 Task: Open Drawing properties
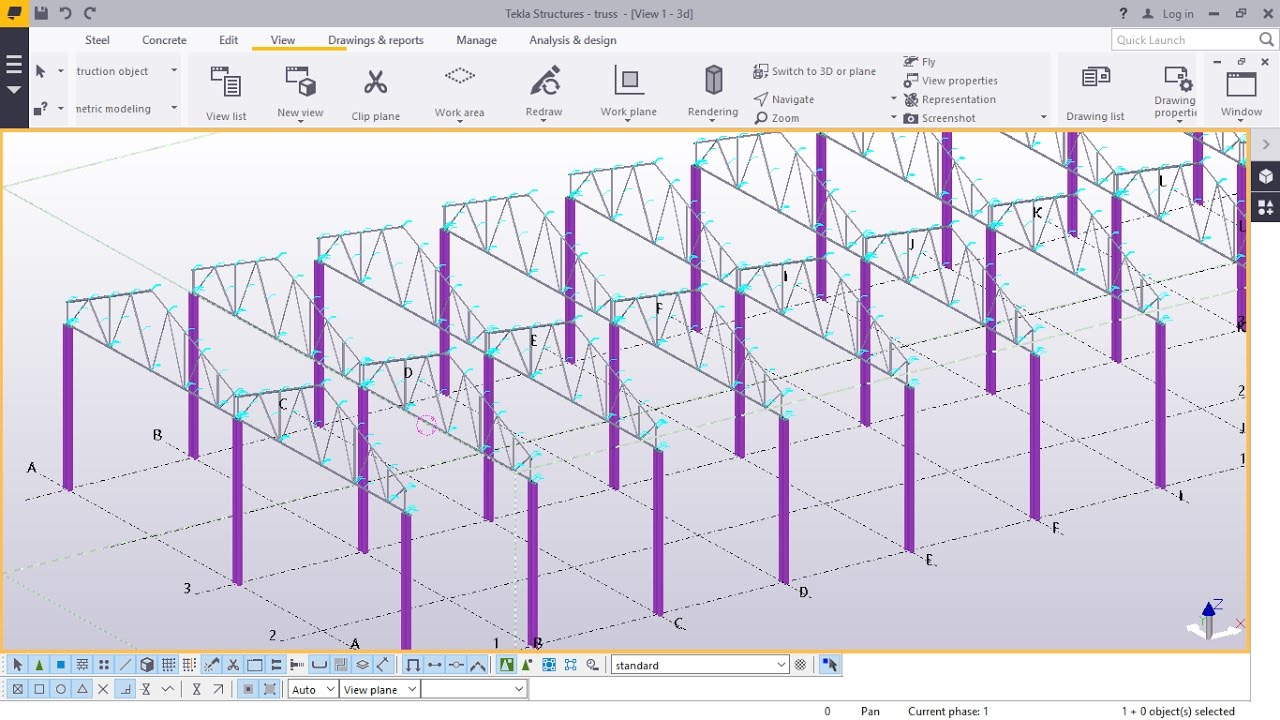[1175, 92]
